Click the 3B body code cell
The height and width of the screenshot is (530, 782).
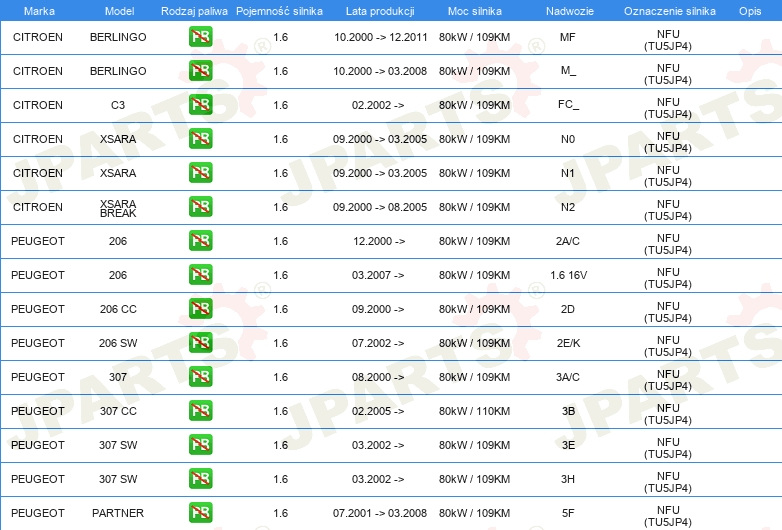tap(568, 411)
